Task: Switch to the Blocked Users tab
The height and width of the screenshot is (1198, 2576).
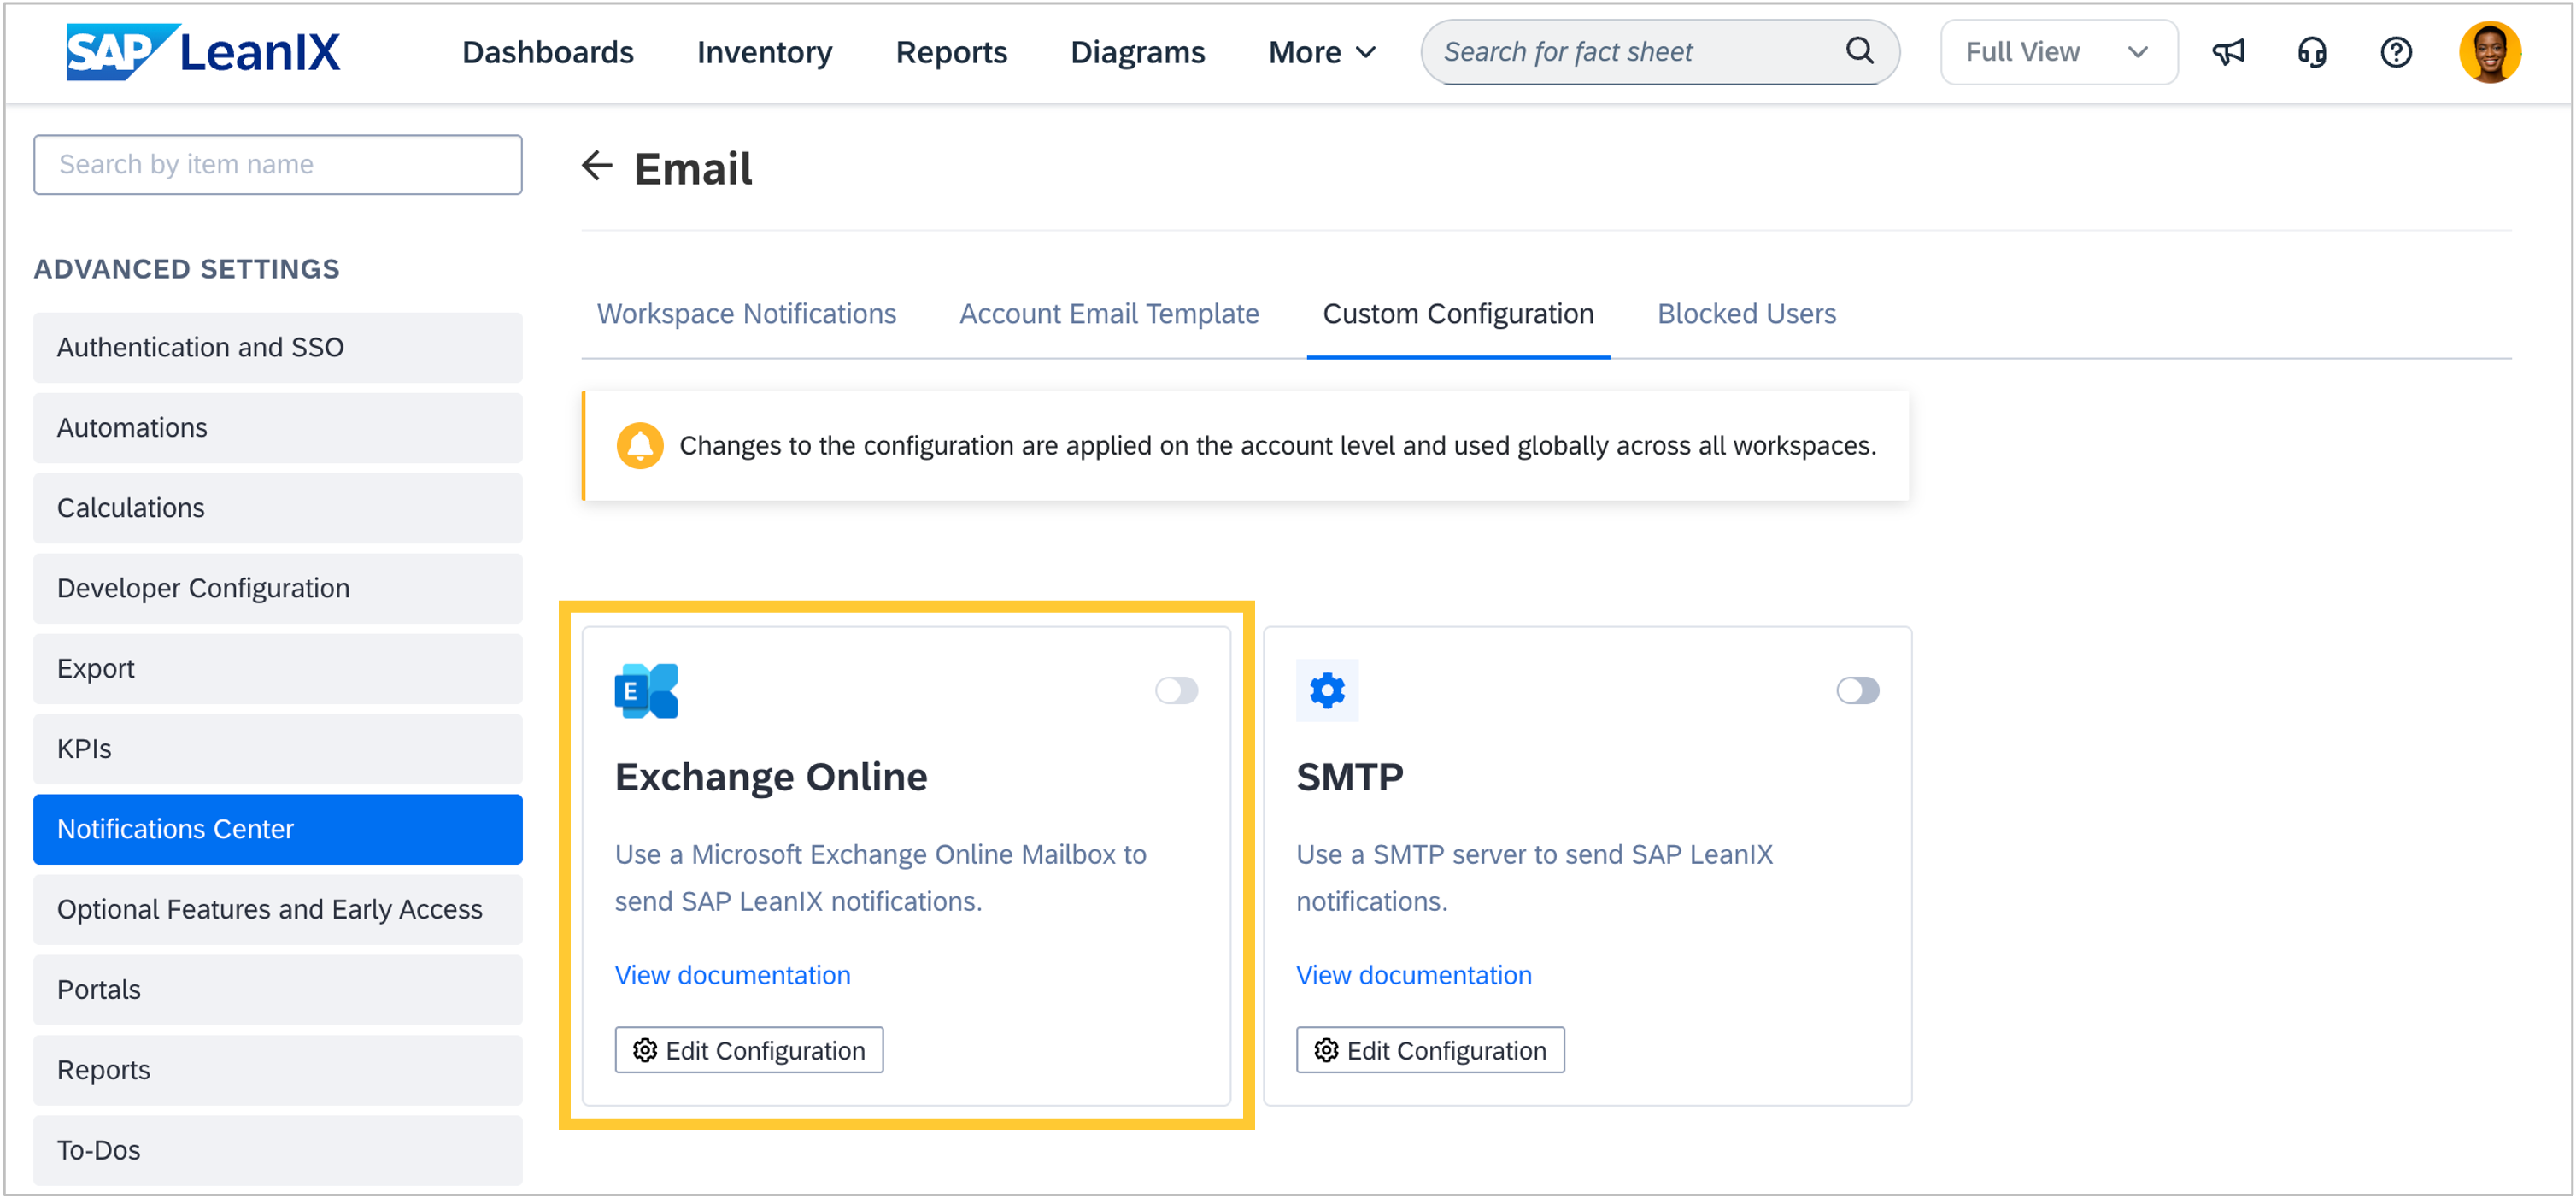Action: (1746, 314)
